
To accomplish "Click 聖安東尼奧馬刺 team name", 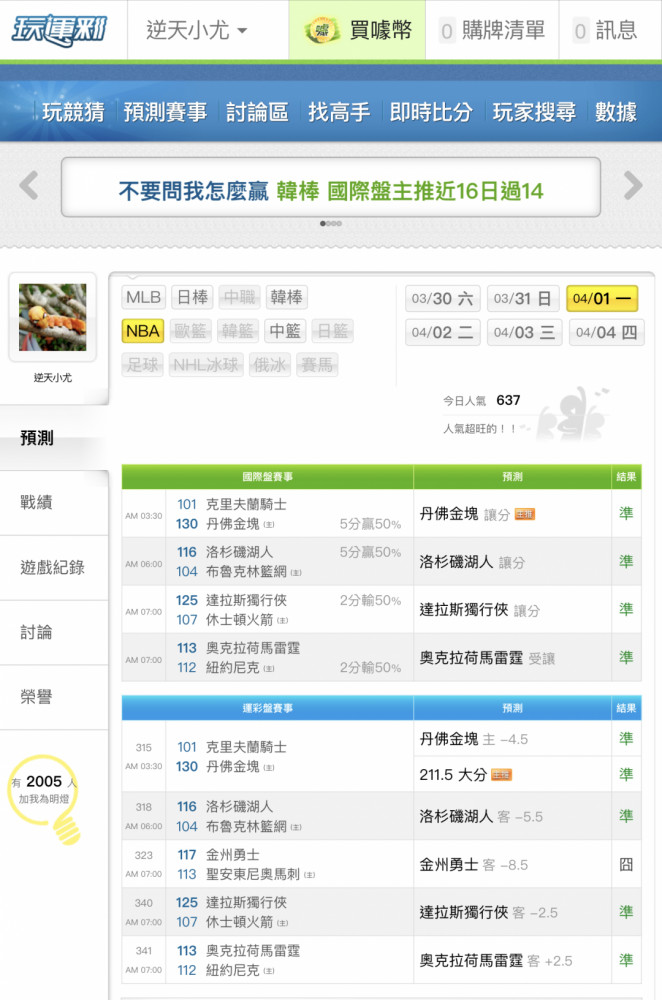I will point(253,874).
